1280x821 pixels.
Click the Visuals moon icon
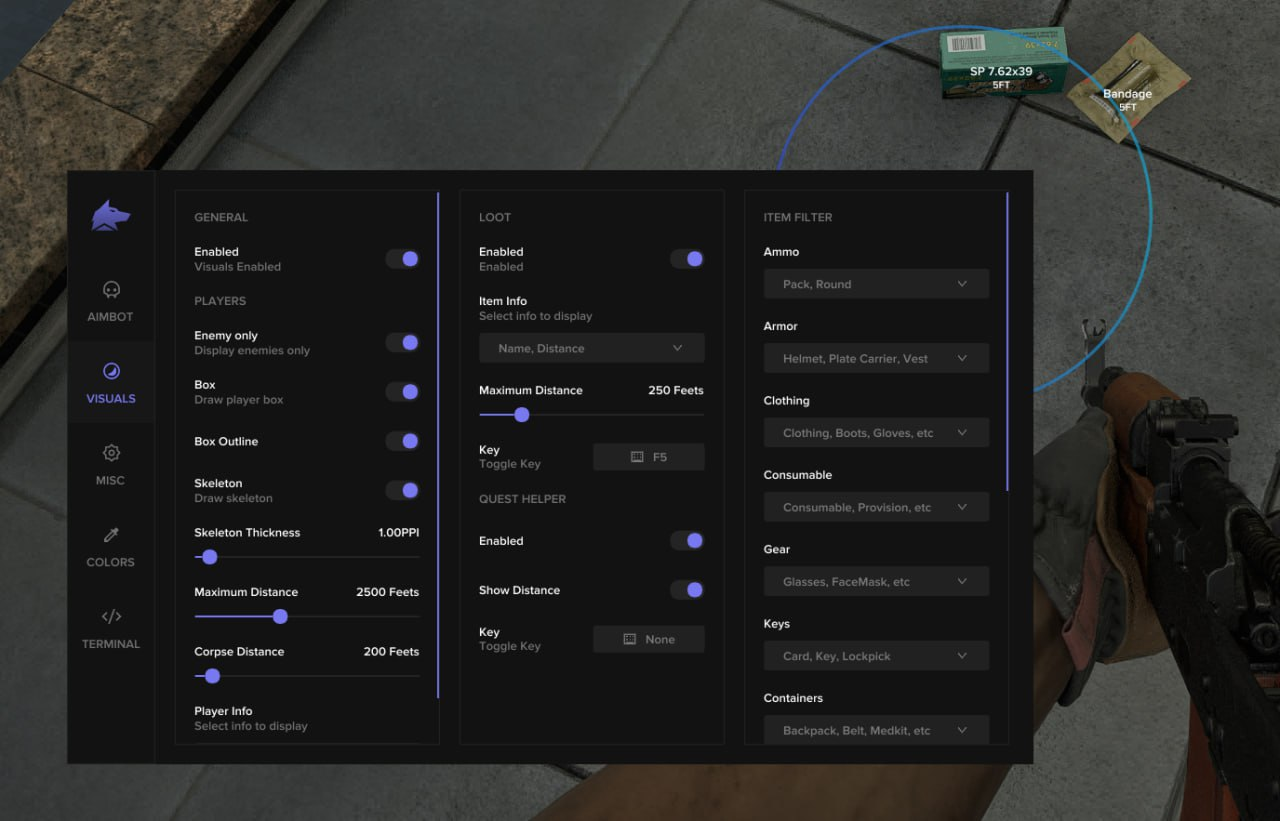tap(111, 371)
